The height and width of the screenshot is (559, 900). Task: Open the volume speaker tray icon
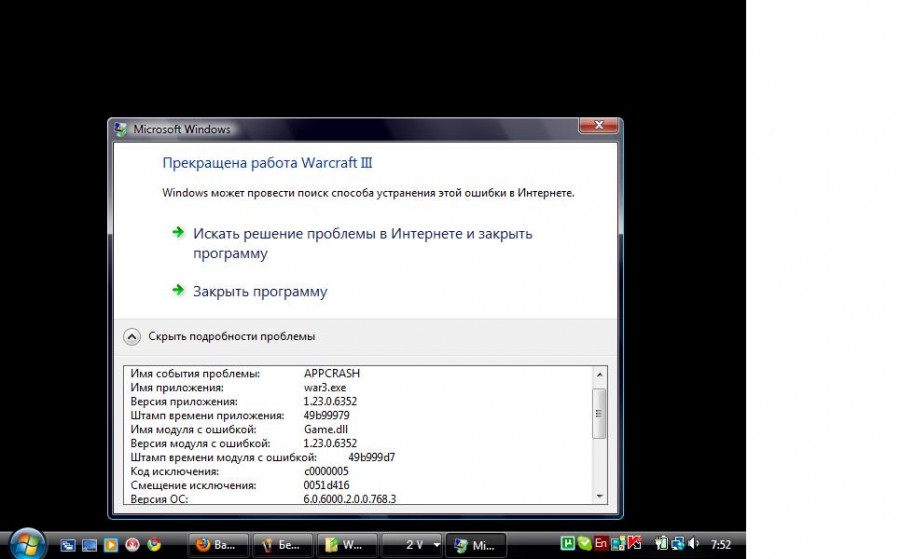tap(693, 543)
